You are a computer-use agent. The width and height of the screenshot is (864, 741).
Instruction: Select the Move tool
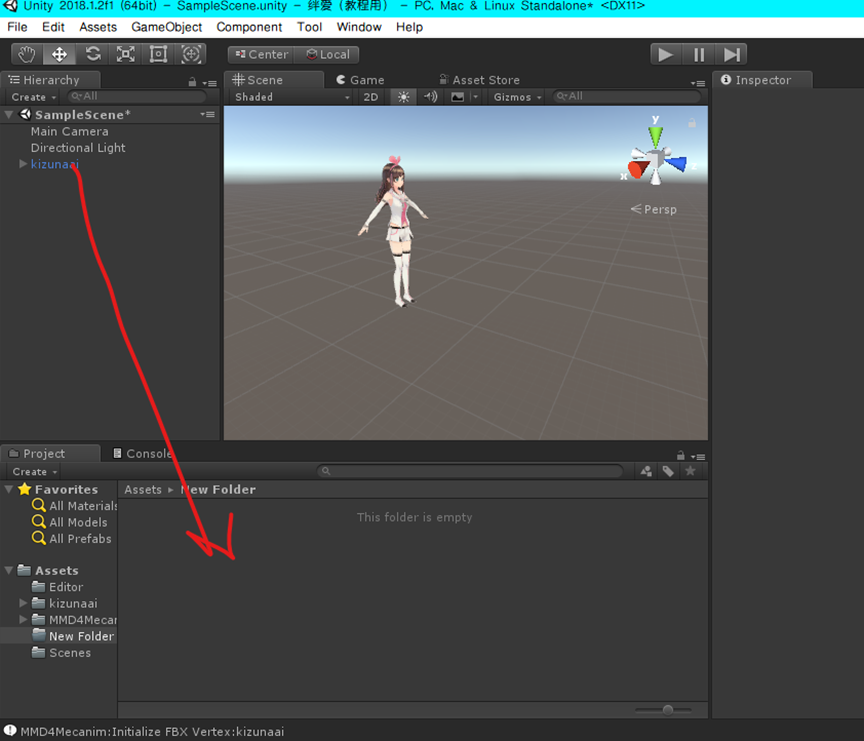click(60, 54)
